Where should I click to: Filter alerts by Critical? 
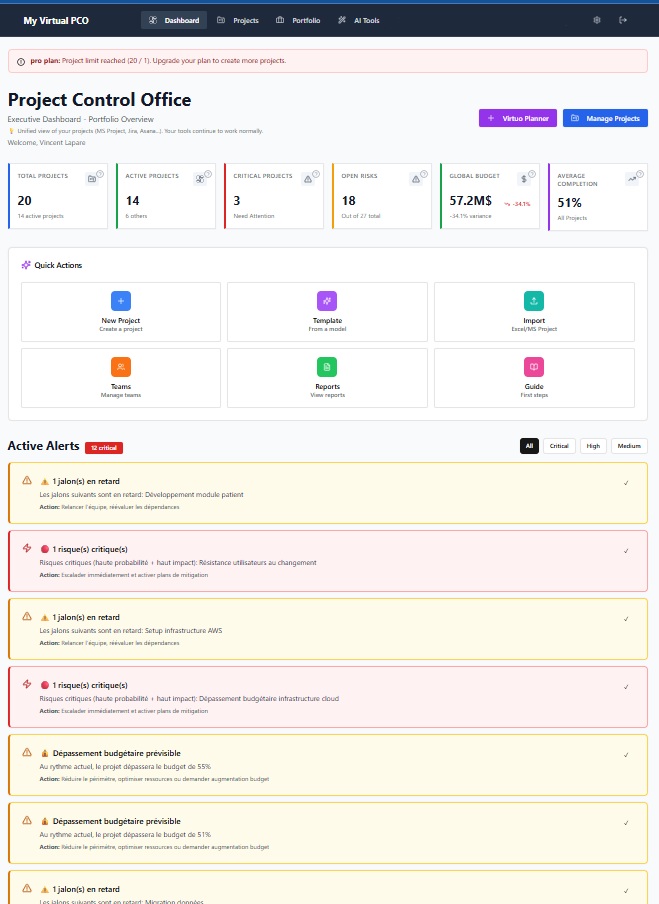click(559, 446)
